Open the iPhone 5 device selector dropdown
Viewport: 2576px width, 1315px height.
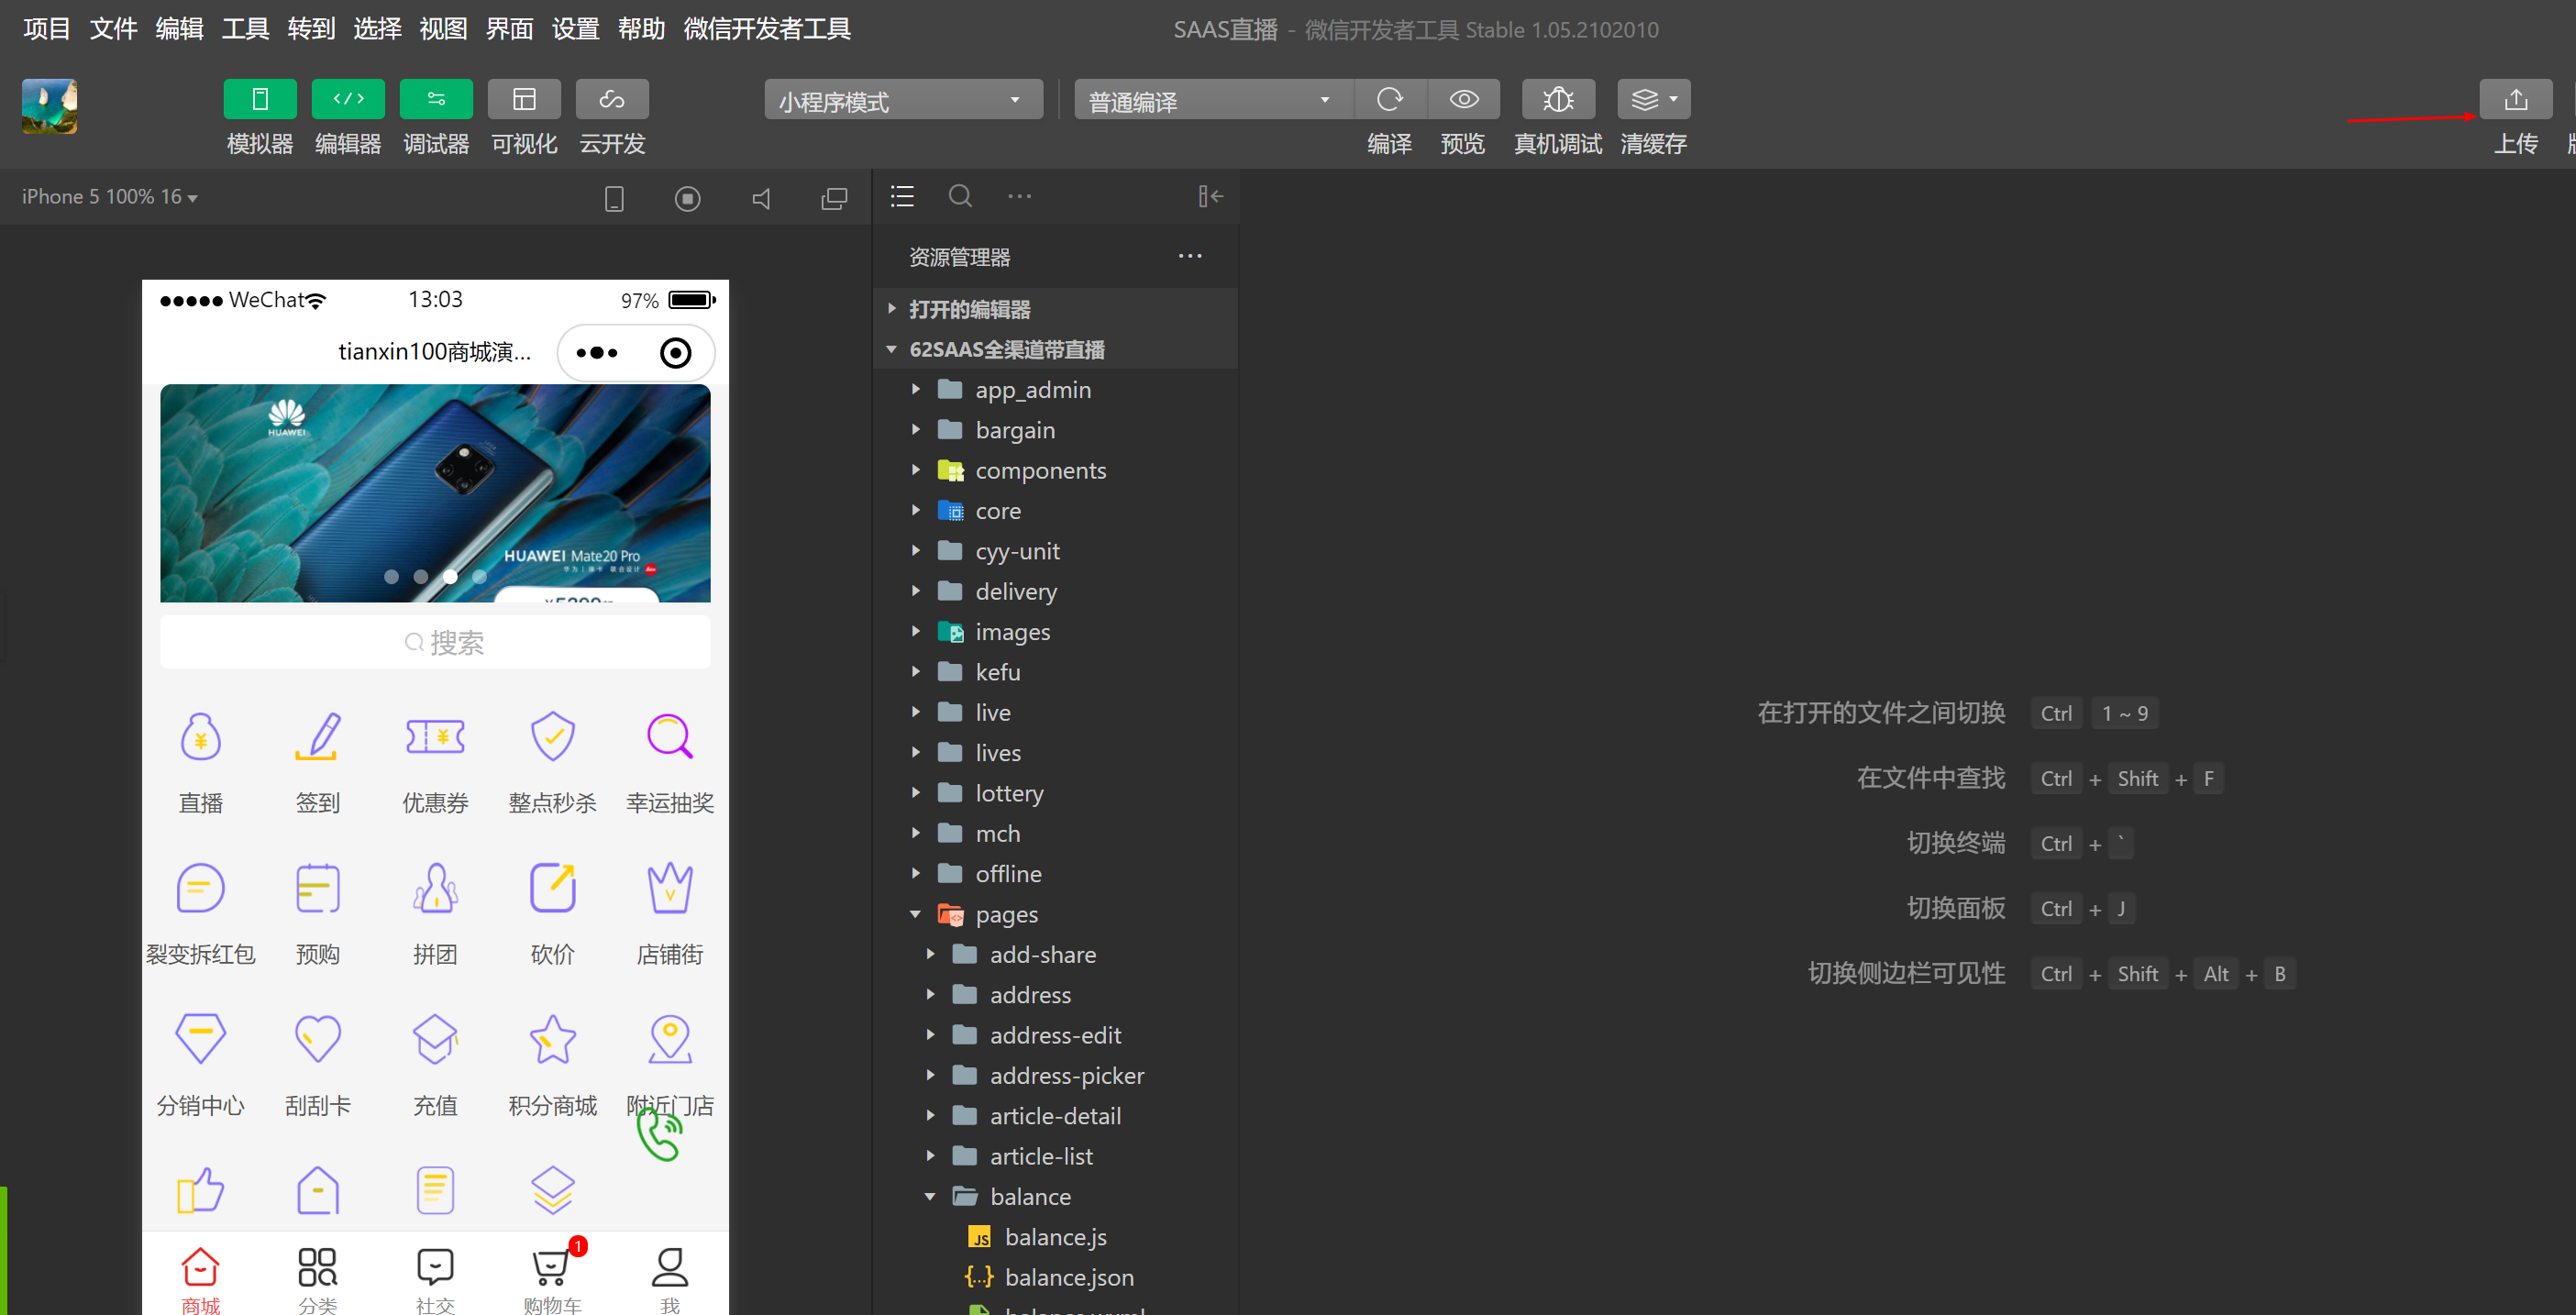pos(110,197)
